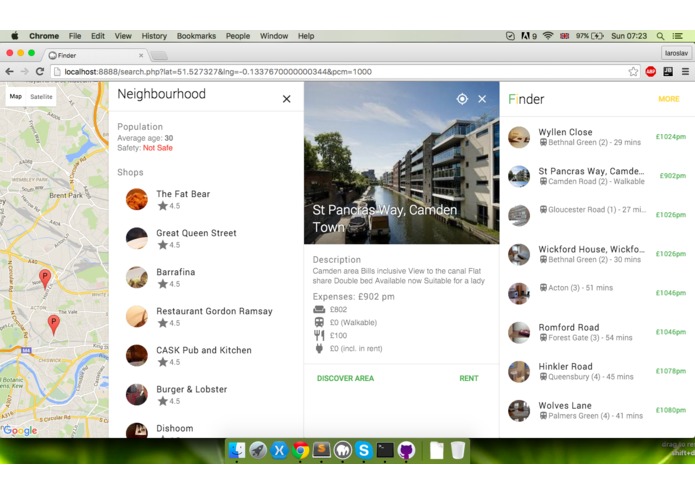Screen dimensions: 695x494
Task: Open Terminal from the dock
Action: pos(385,450)
